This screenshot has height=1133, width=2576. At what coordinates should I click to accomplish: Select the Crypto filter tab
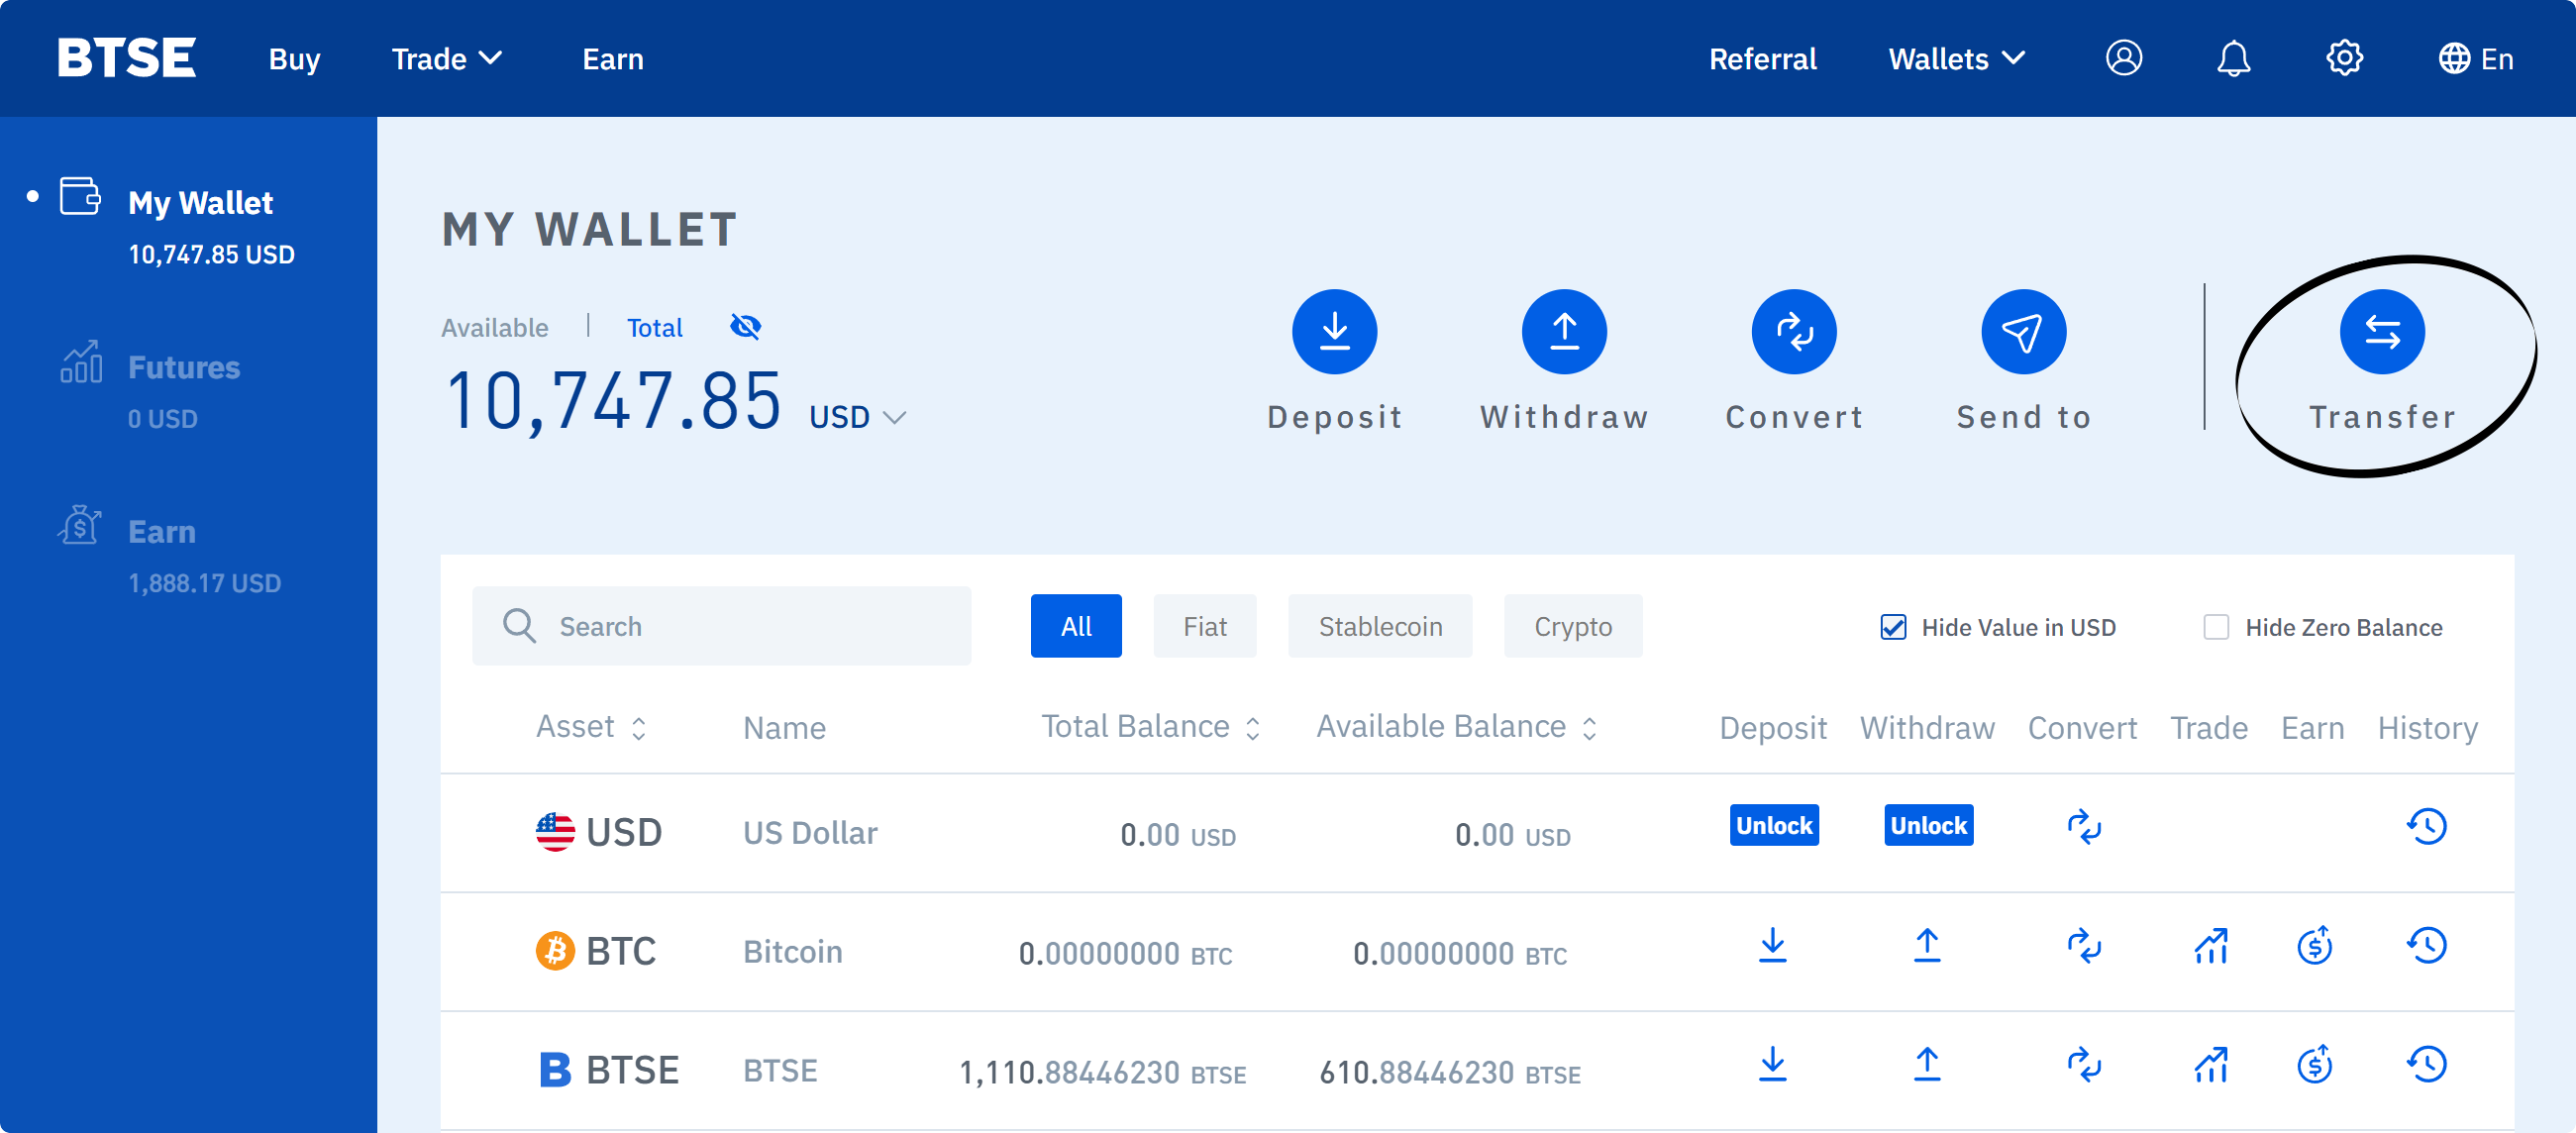click(x=1573, y=626)
